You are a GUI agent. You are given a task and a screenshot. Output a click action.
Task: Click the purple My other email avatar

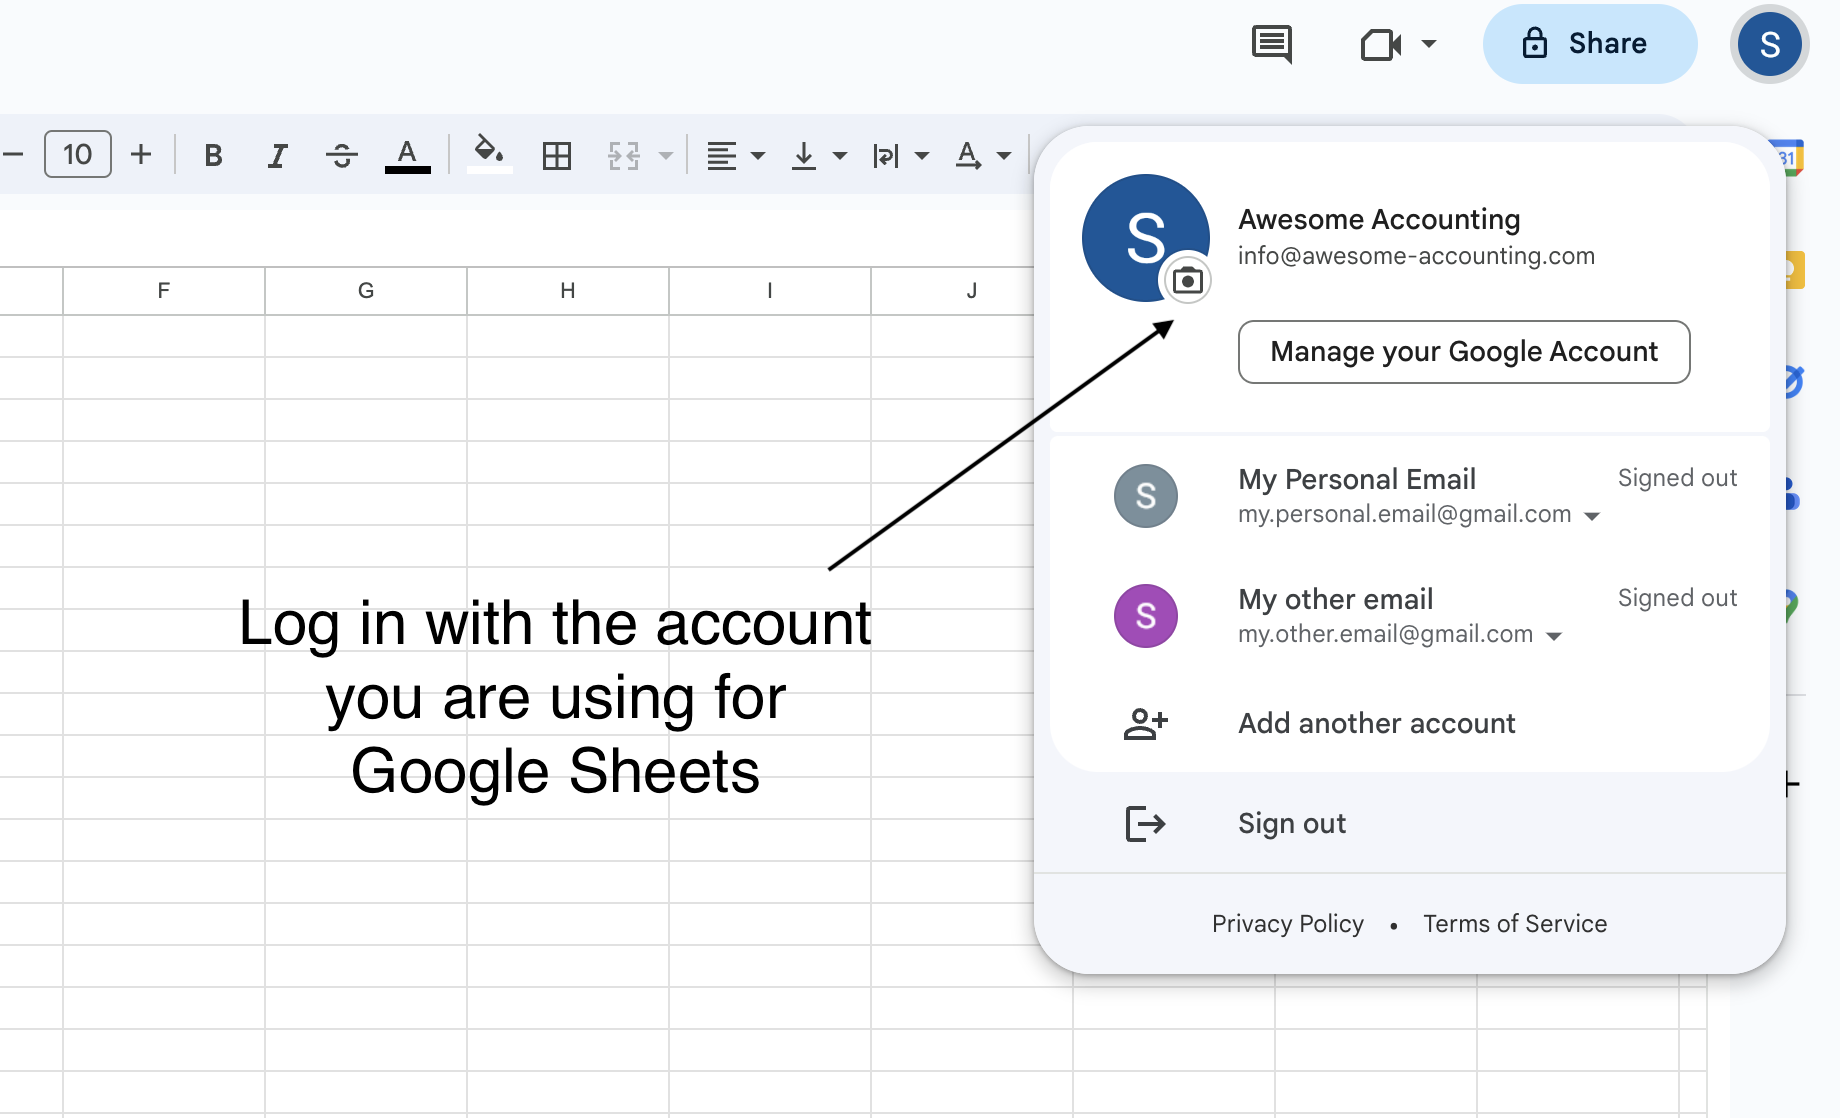1146,616
